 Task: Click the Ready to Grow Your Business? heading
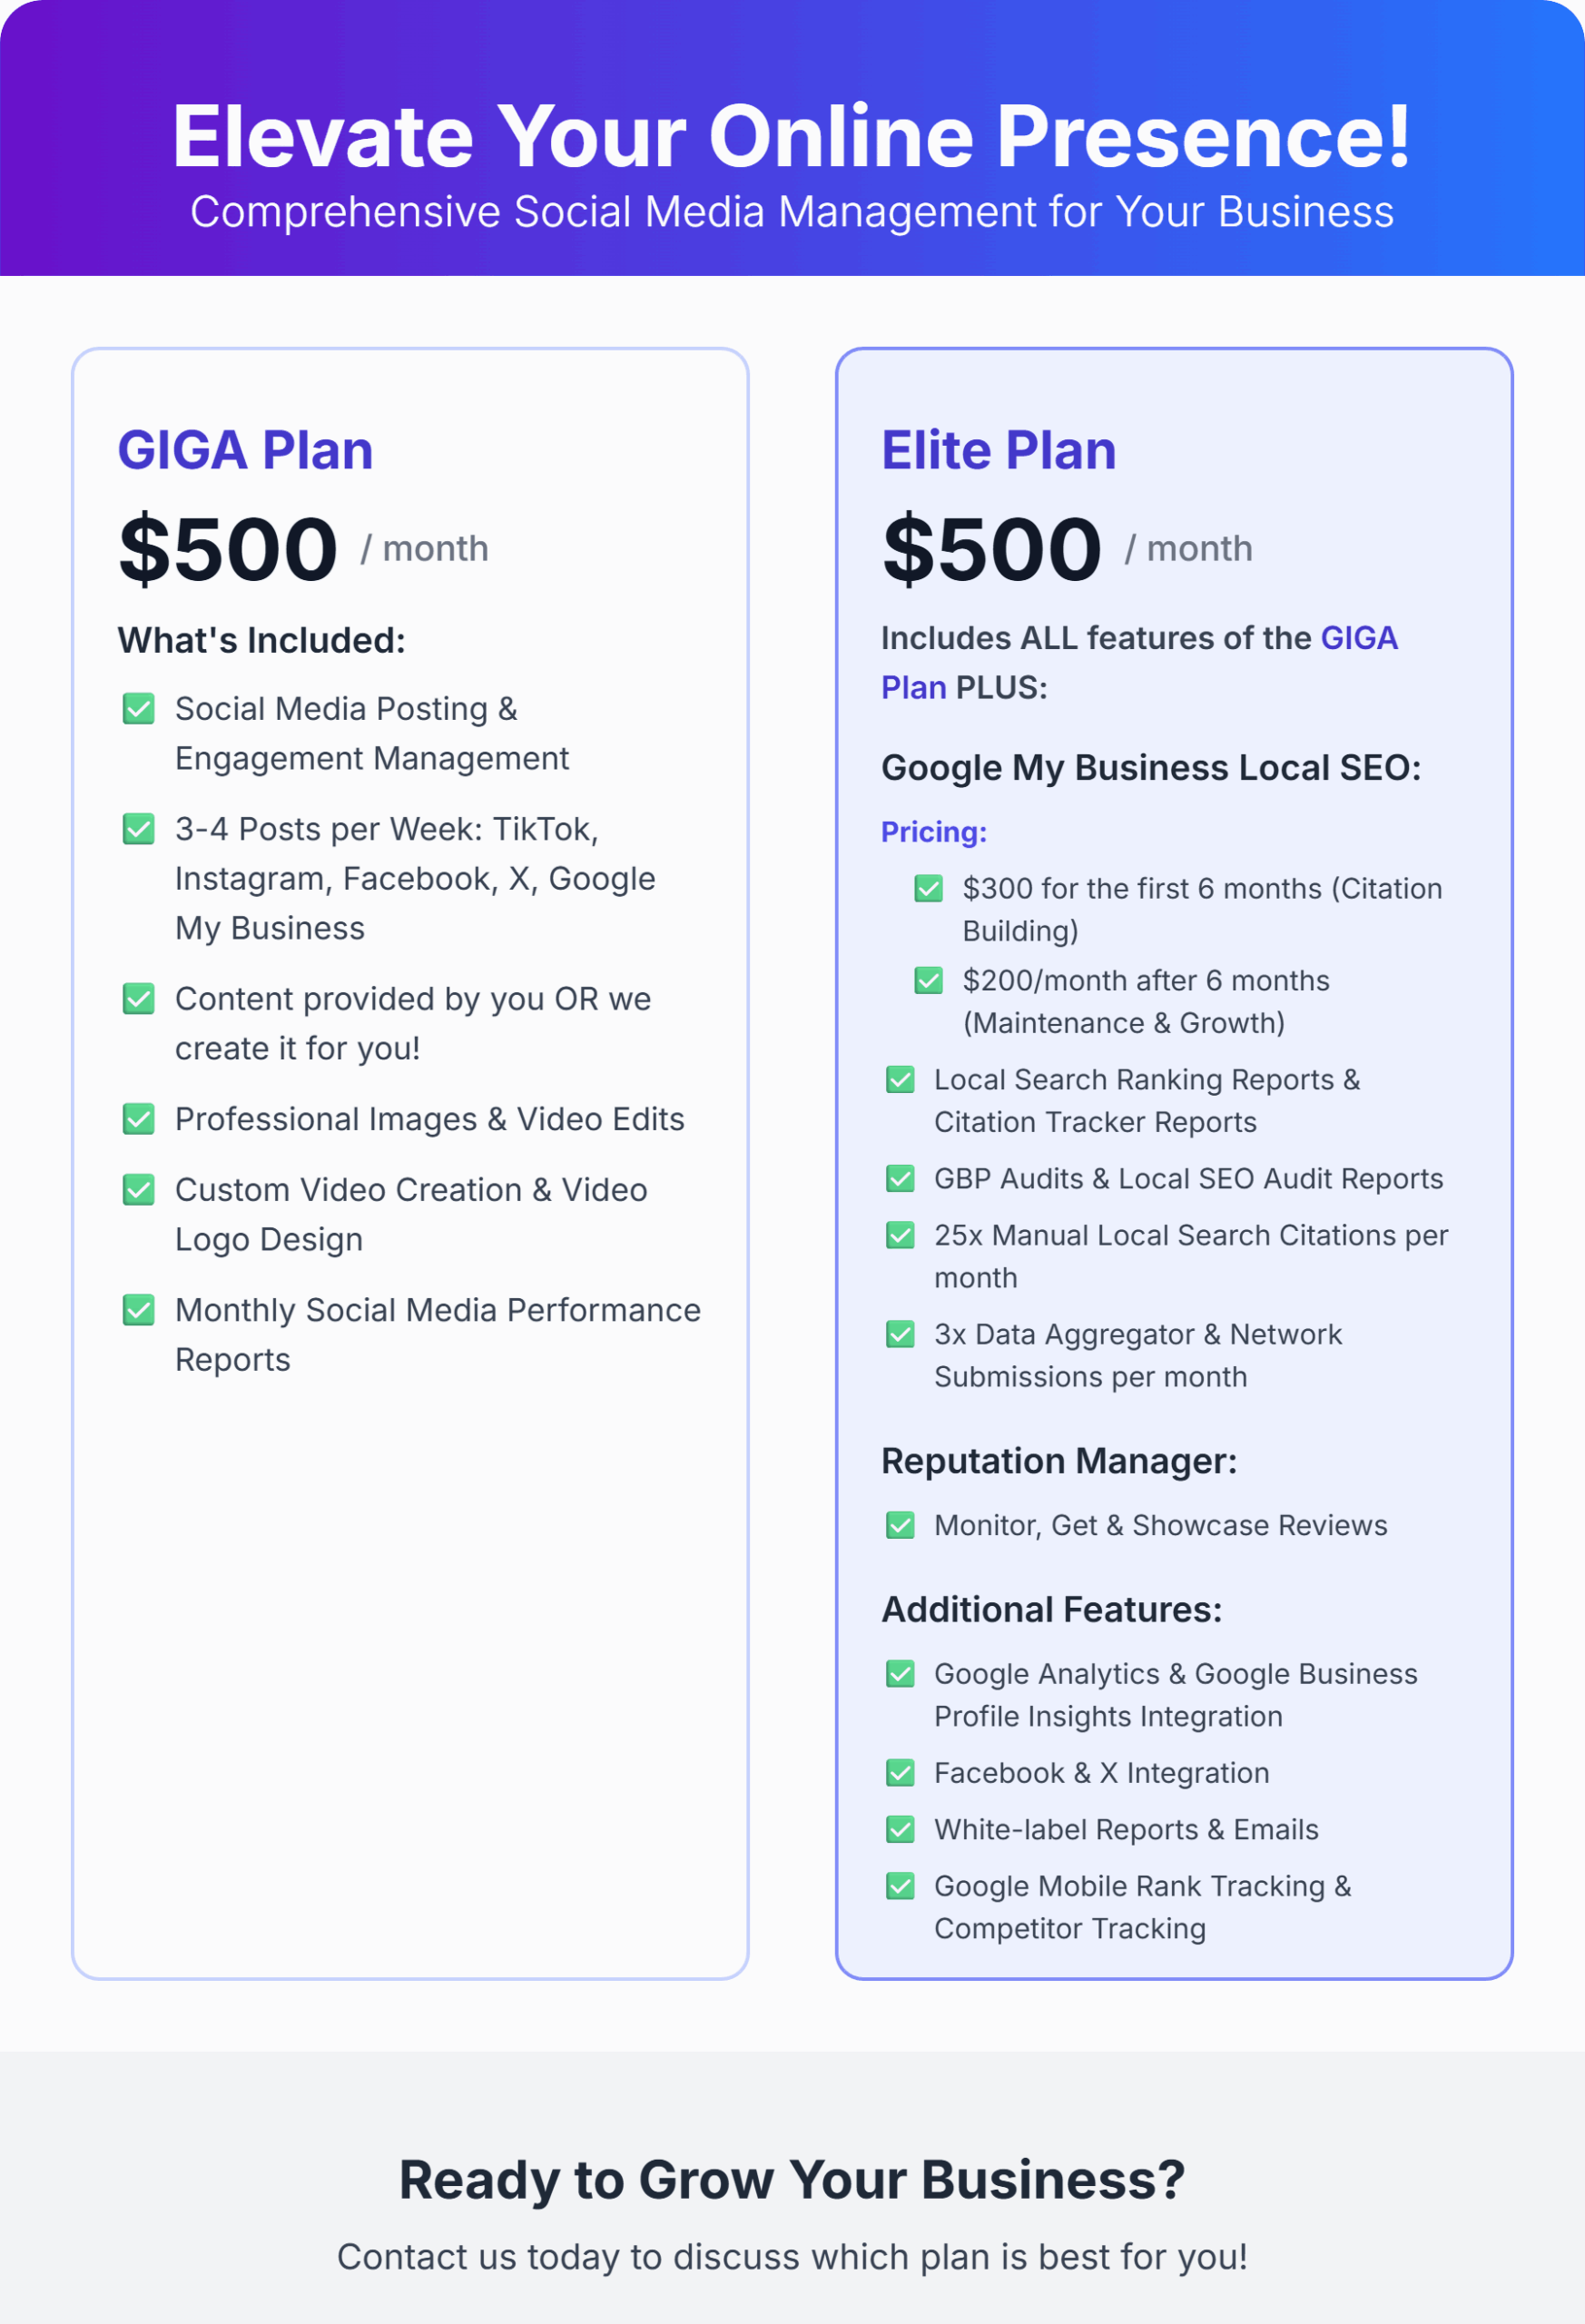pyautogui.click(x=791, y=2180)
